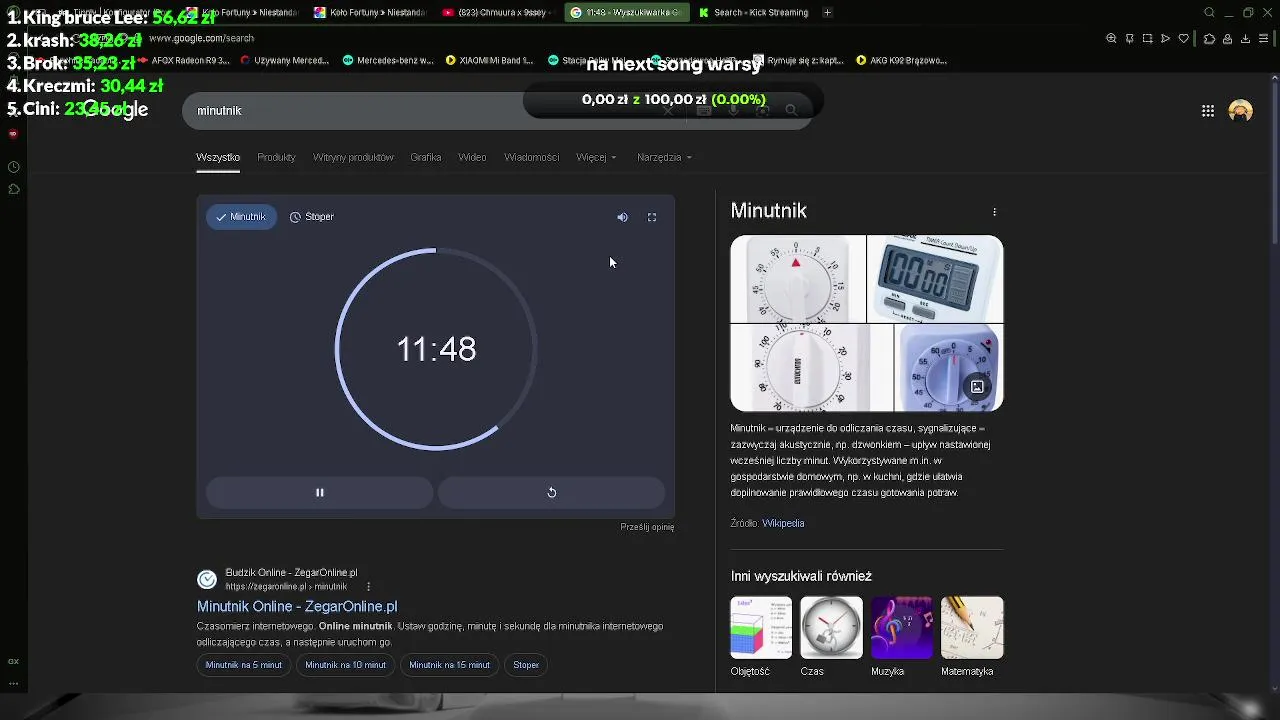Select the Produkty search filter
This screenshot has height=720, width=1280.
[x=276, y=157]
